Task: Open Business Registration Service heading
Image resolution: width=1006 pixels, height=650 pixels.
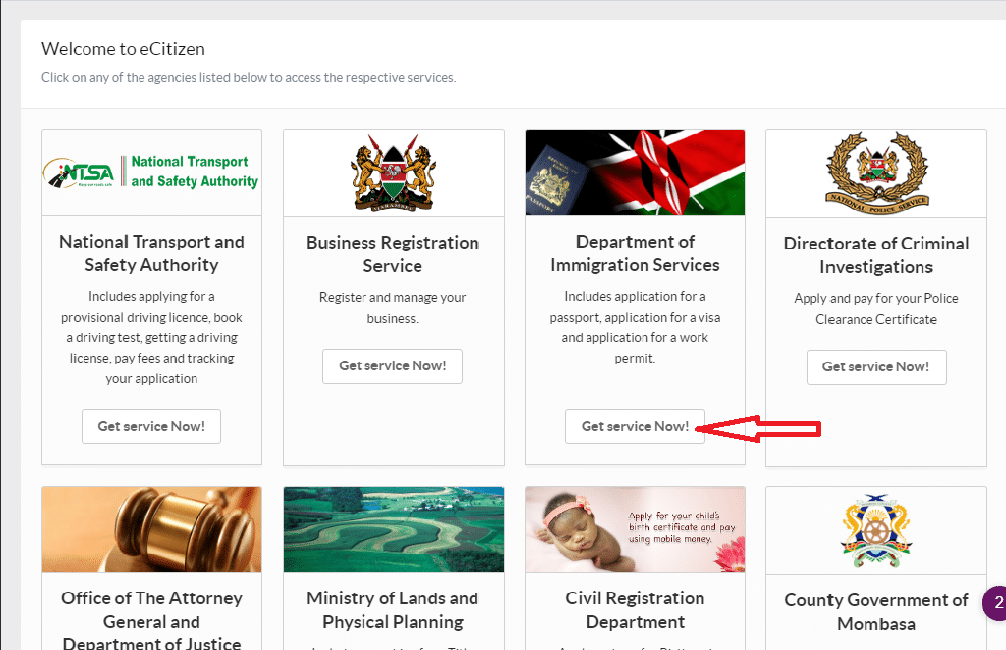Action: coord(392,254)
